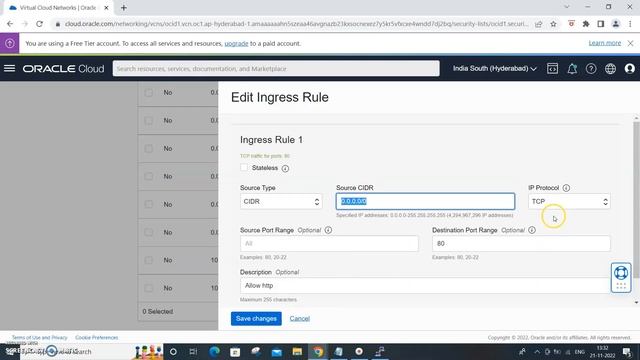Open the IP Protocol TCP dropdown
Screen dimensions: 640x360
(x=569, y=202)
